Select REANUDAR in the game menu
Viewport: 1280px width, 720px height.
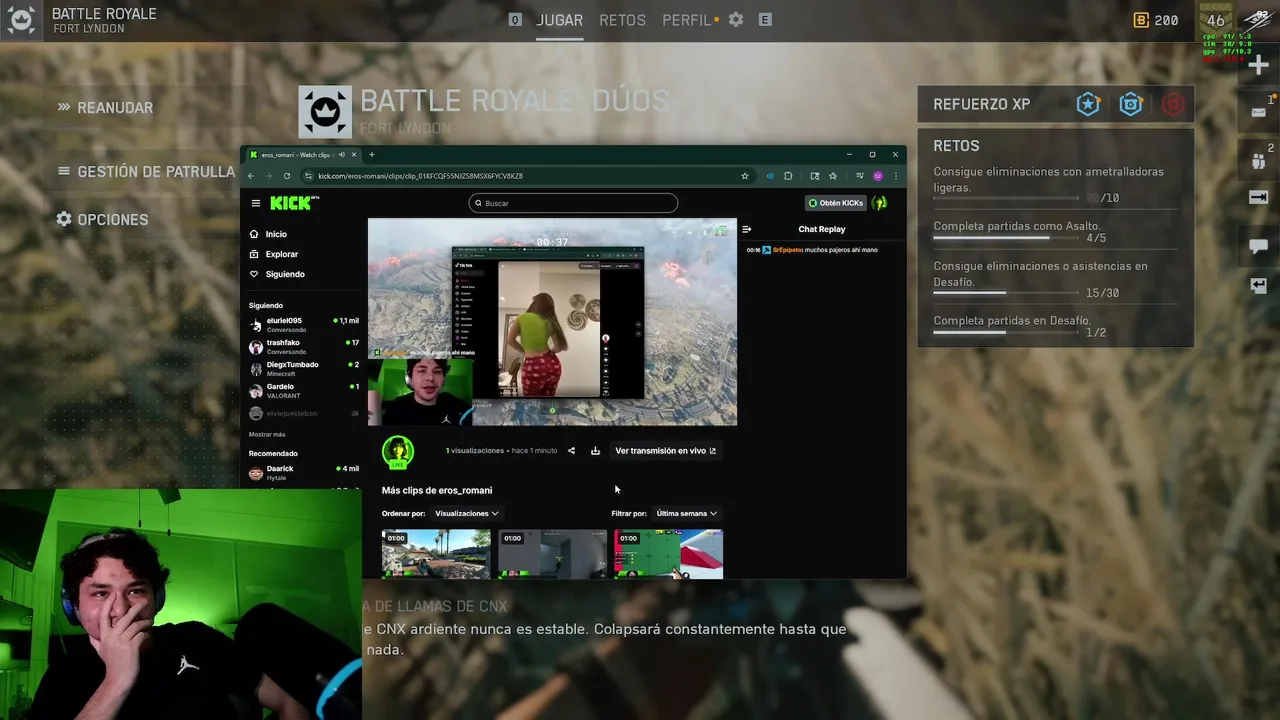click(115, 108)
